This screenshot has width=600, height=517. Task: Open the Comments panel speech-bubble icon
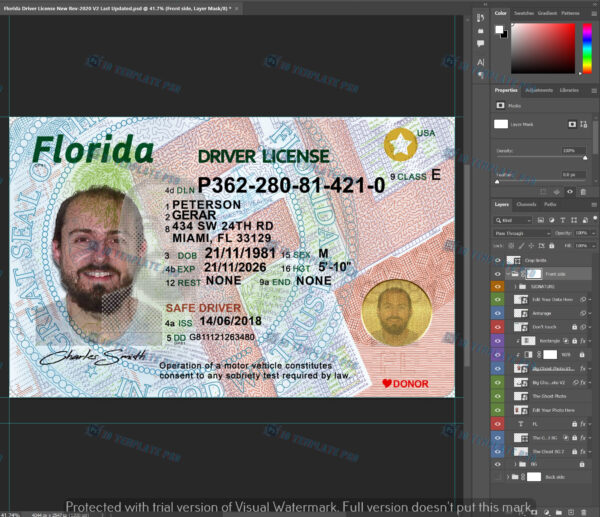481,44
